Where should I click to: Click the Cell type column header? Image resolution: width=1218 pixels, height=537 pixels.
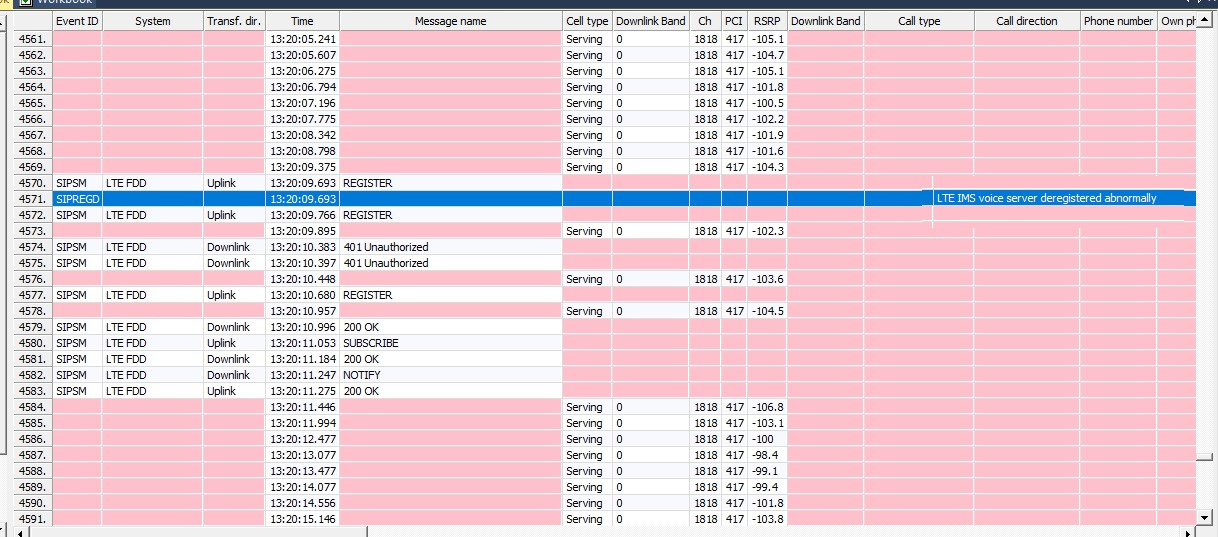(x=587, y=21)
